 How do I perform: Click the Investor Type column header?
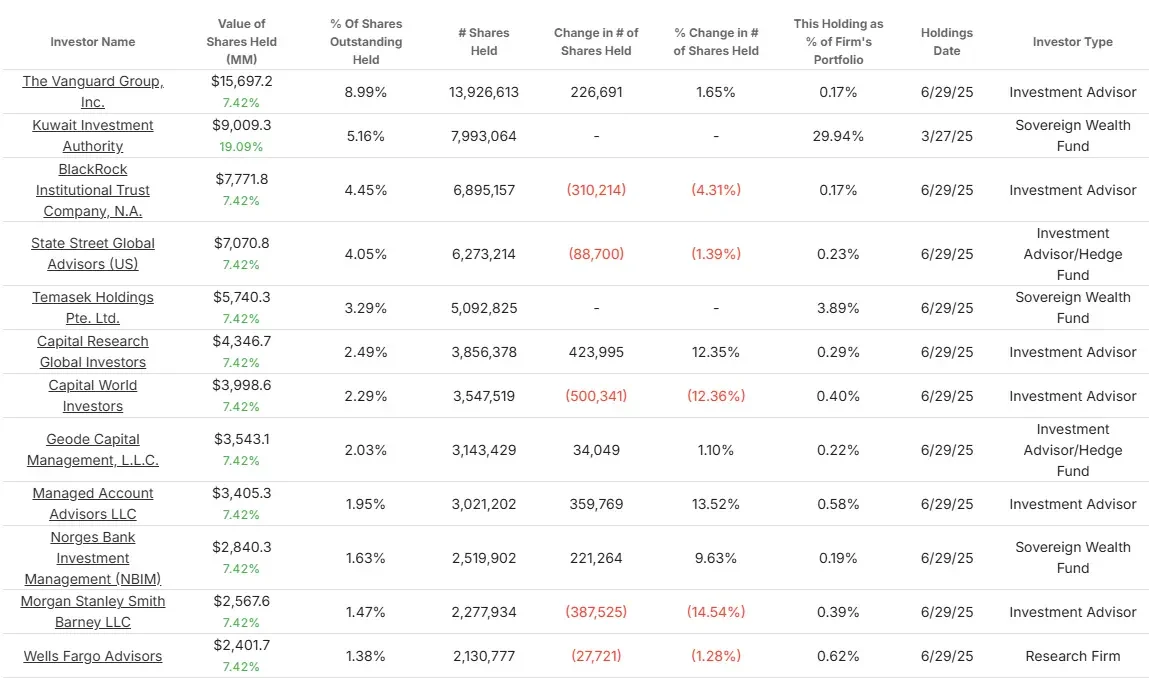1073,42
